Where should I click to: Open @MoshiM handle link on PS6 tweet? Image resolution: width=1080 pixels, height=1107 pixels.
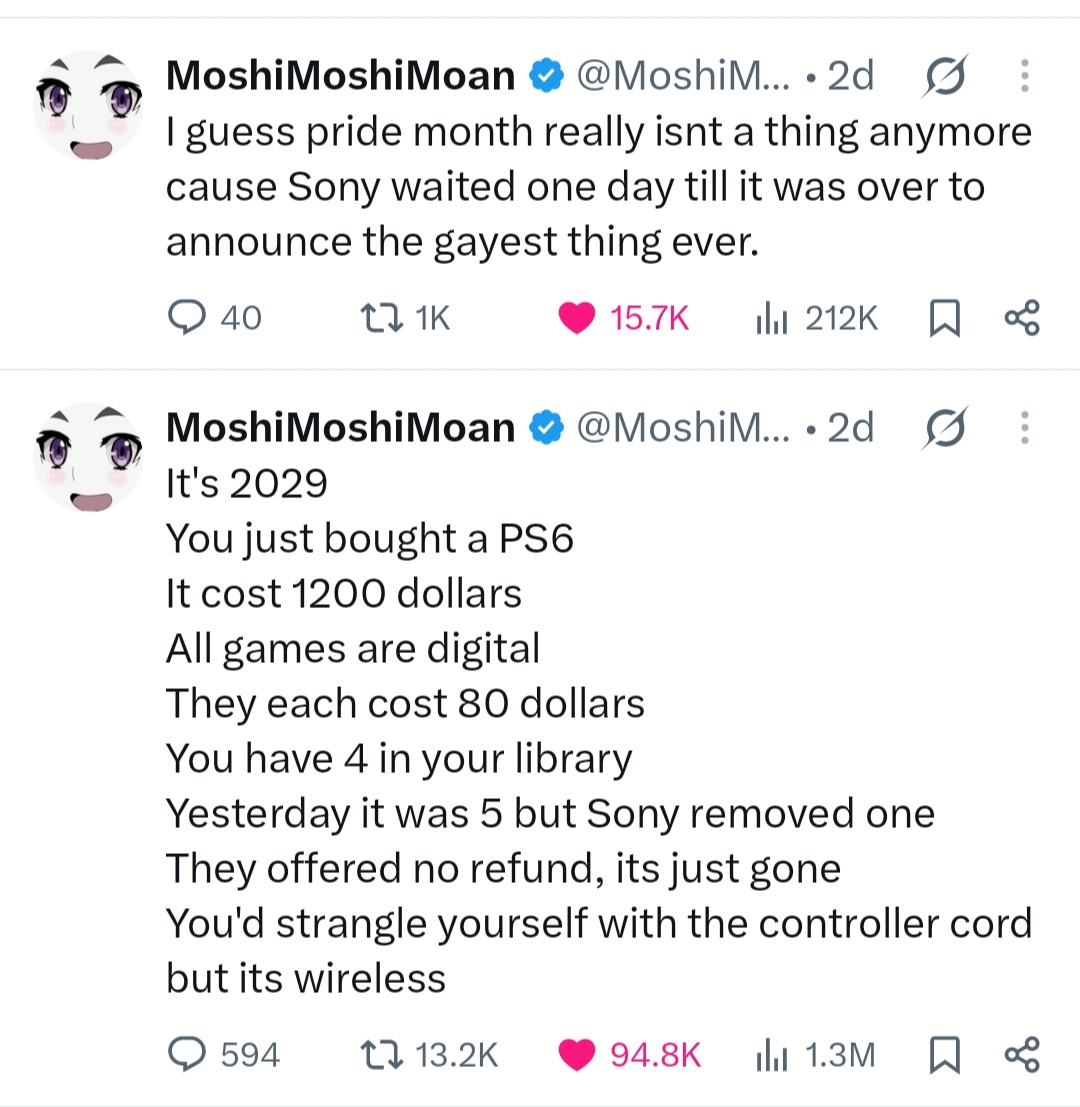click(683, 428)
